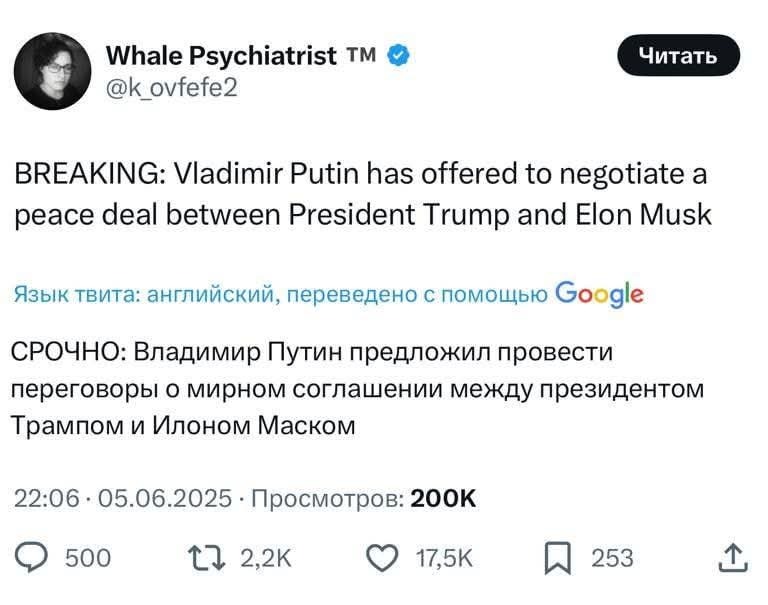
Task: Click the original English BREAKING tweet text
Action: [x=362, y=195]
